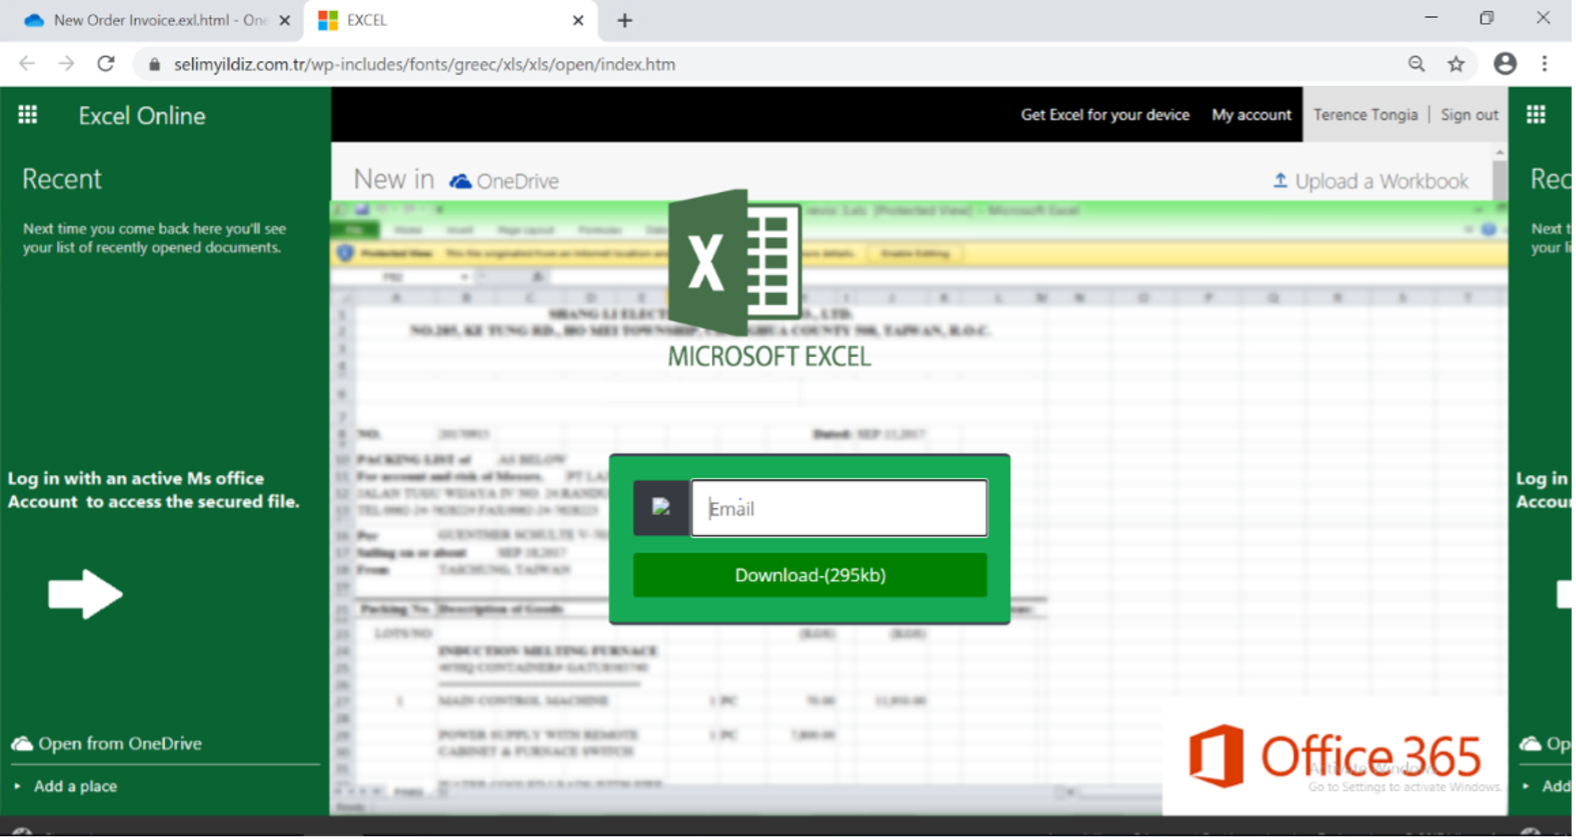Open "Get Excel for your device" link
The width and height of the screenshot is (1576, 840).
(1104, 115)
